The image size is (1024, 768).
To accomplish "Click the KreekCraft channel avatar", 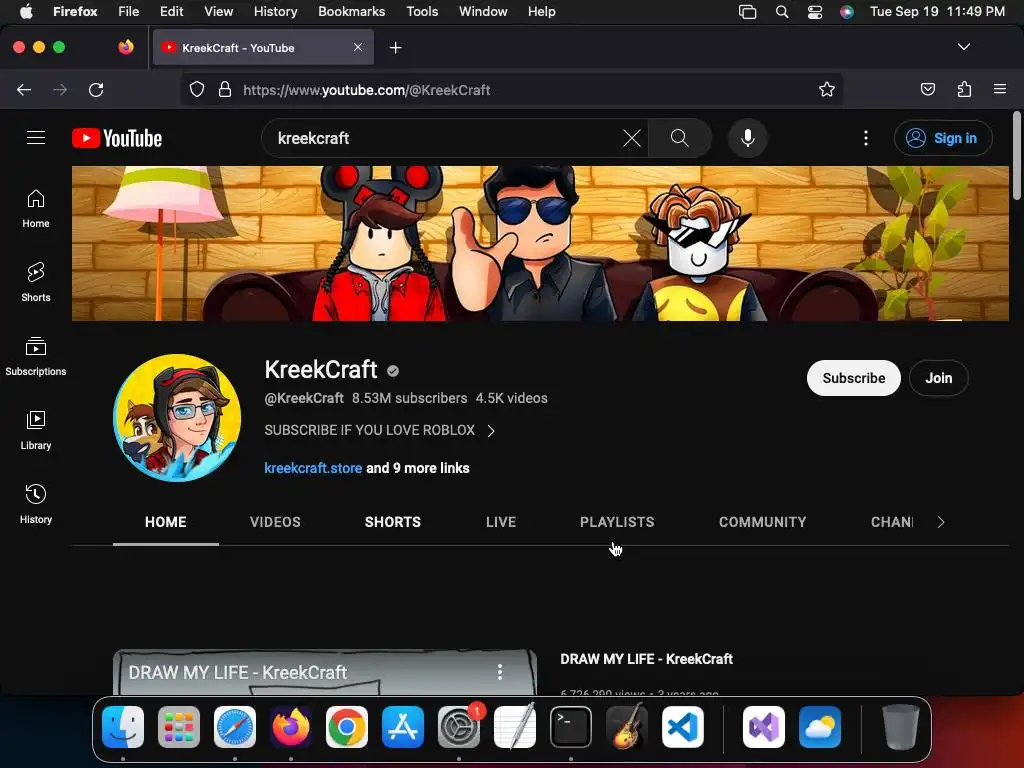I will (x=177, y=418).
